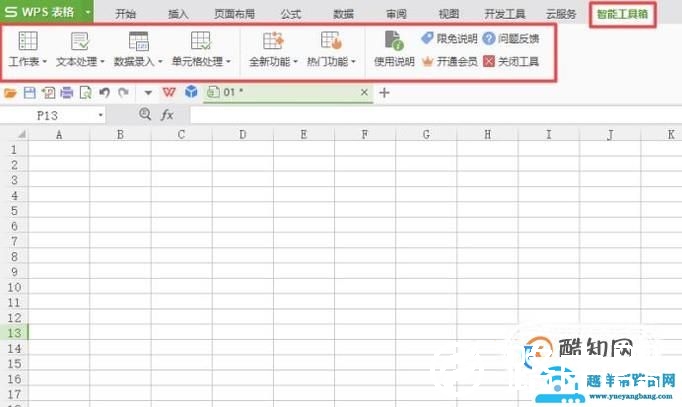
Task: Open the 文本处理 text processing icon
Action: tap(80, 41)
